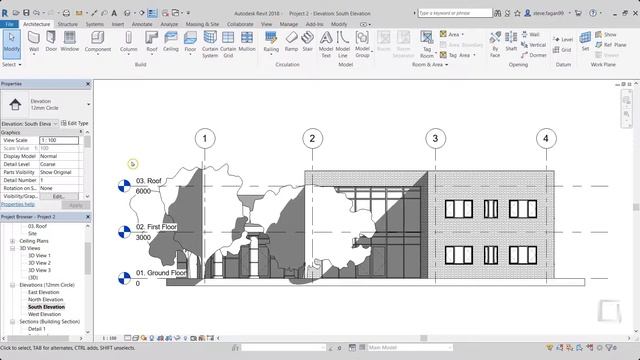Collapse the Sections (Building Section) node
This screenshot has height=360, width=640.
pyautogui.click(x=13, y=322)
